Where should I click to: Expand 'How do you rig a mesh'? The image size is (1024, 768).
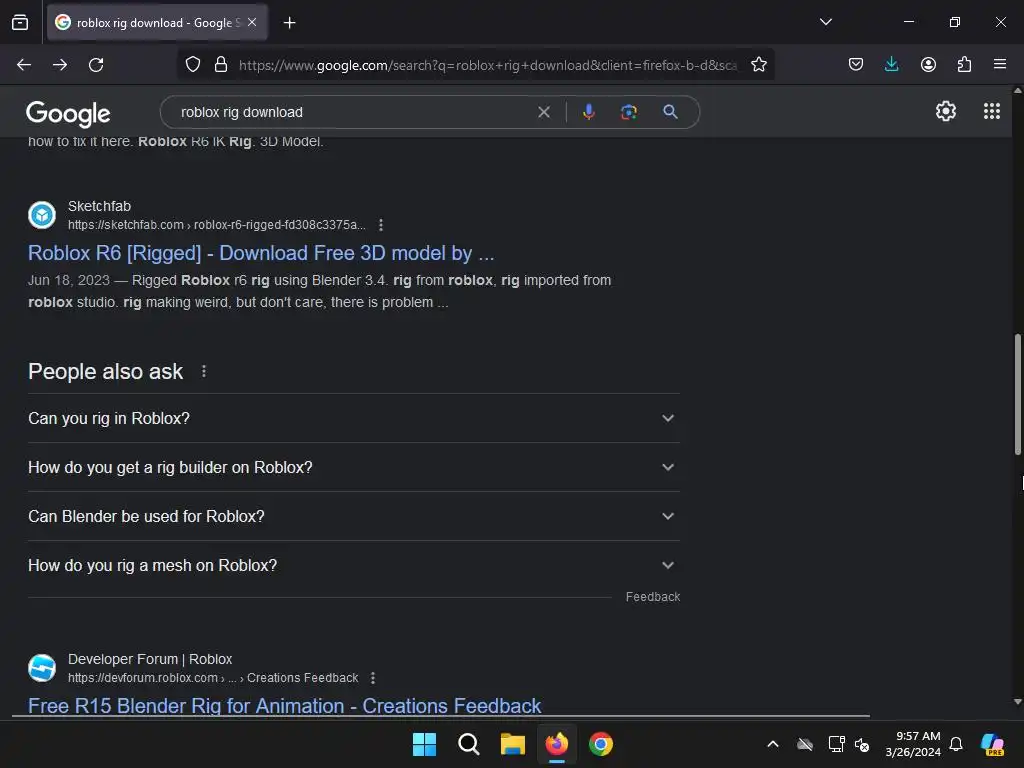point(353,565)
